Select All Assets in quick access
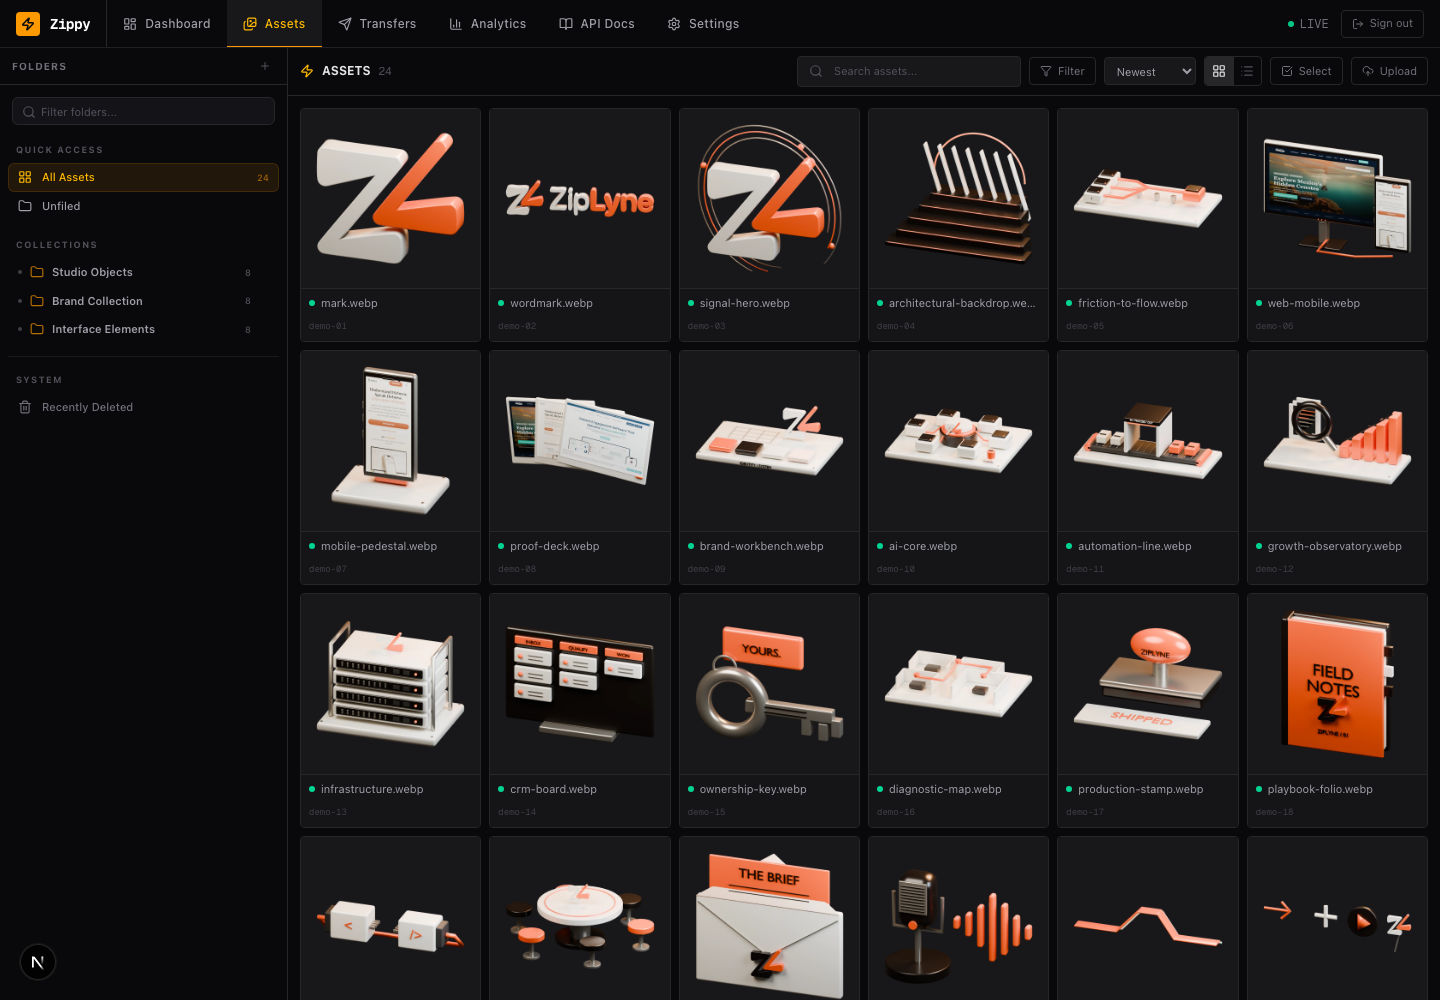 (x=143, y=177)
